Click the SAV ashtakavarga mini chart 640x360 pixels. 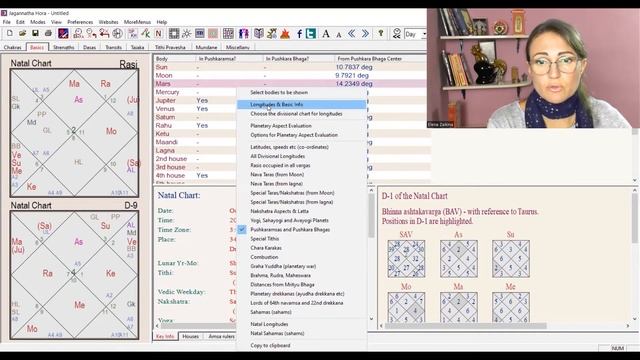406,259
